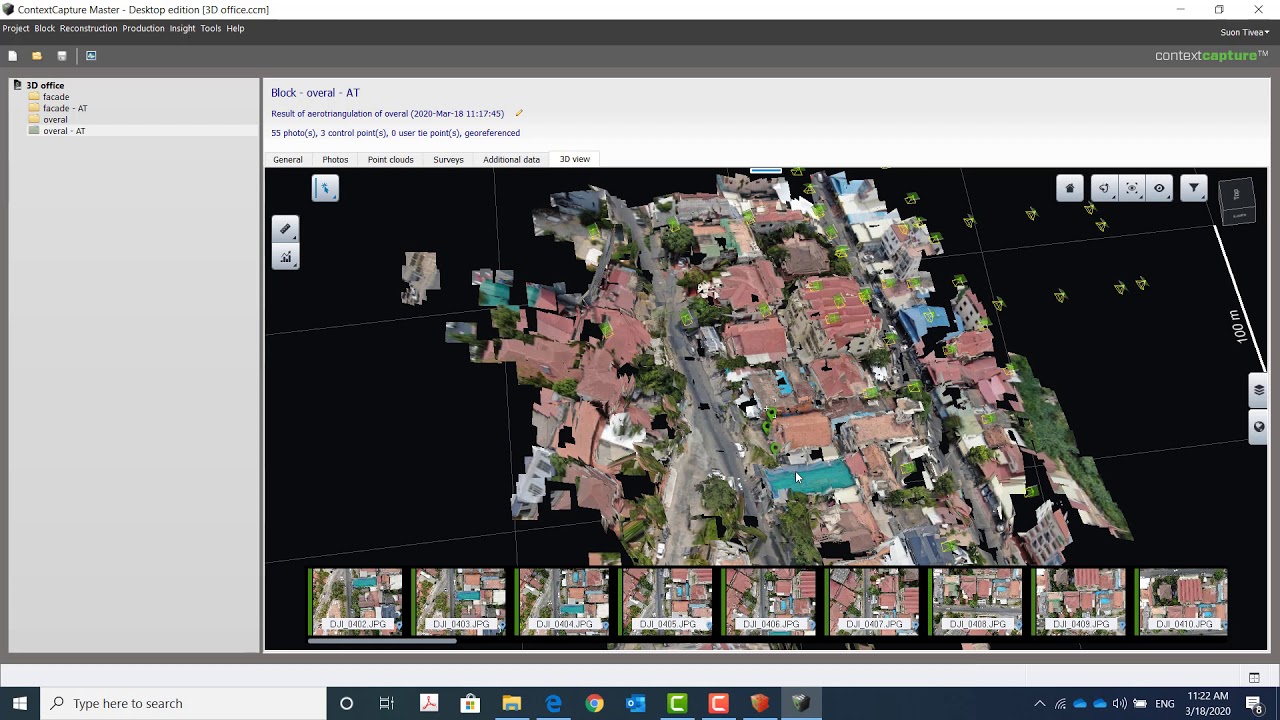Open the Suon Tivea user dropdown
The image size is (1280, 720).
[1245, 32]
